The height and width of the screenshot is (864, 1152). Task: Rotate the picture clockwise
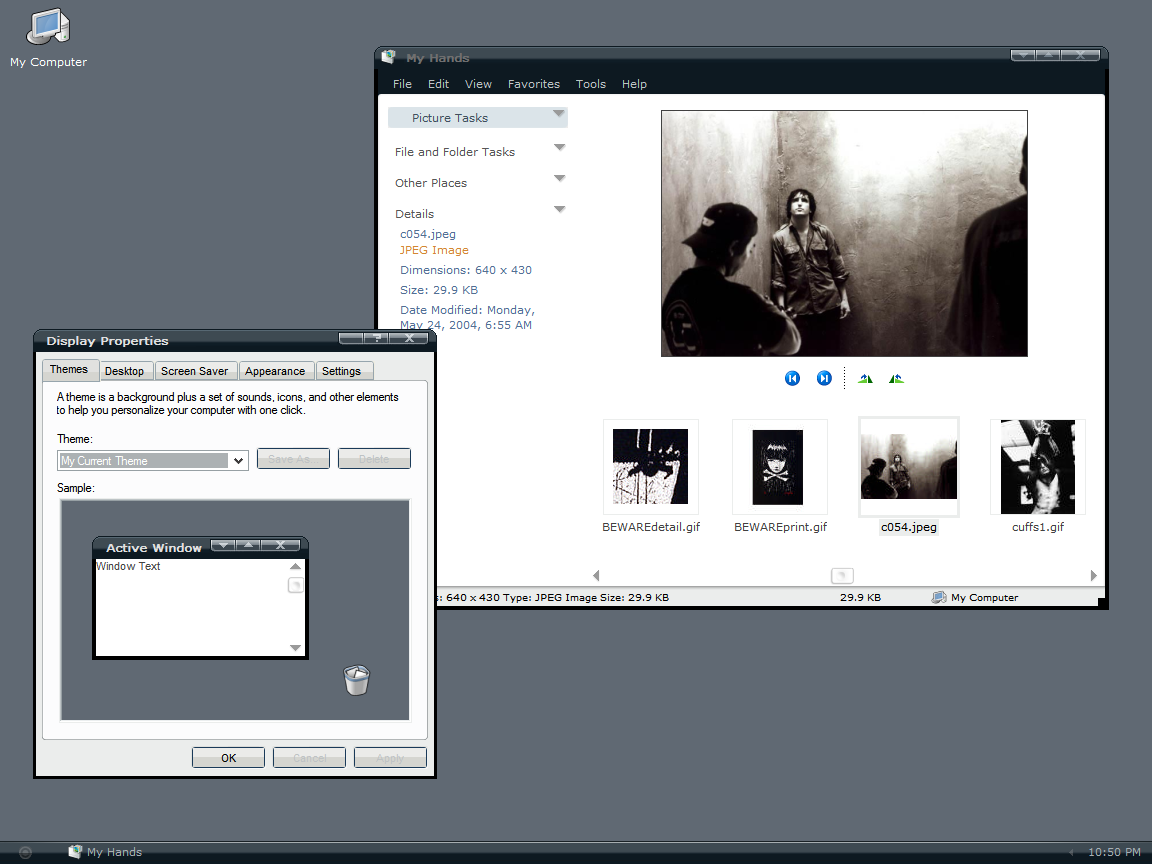[865, 378]
